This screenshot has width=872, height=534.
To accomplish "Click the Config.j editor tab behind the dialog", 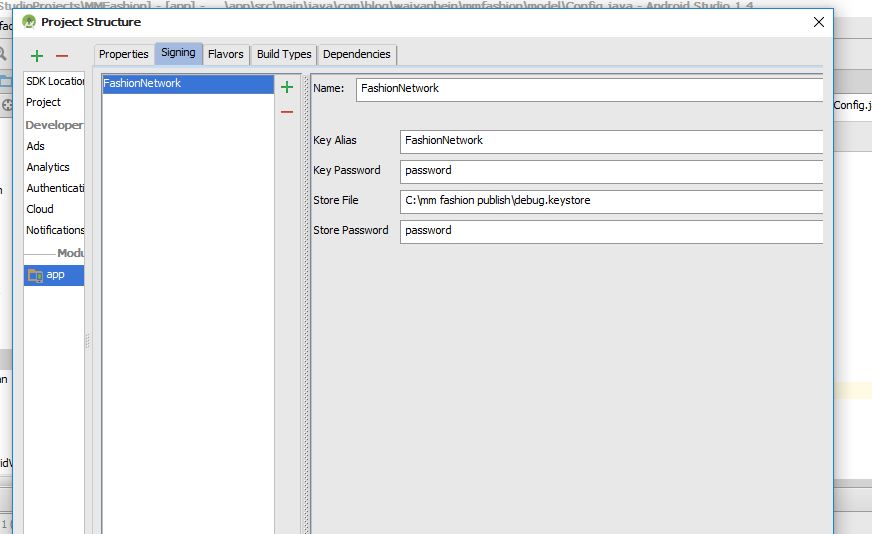I will (x=852, y=105).
